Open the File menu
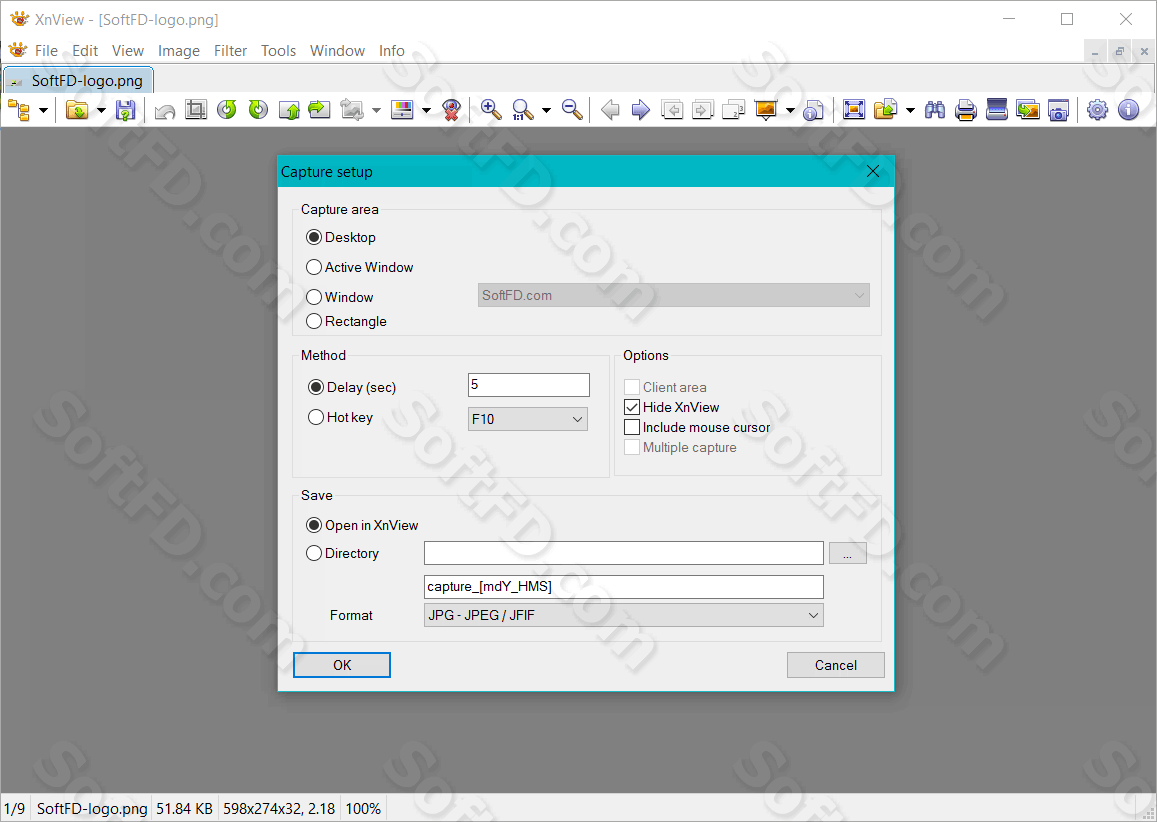This screenshot has height=822, width=1157. coord(46,51)
